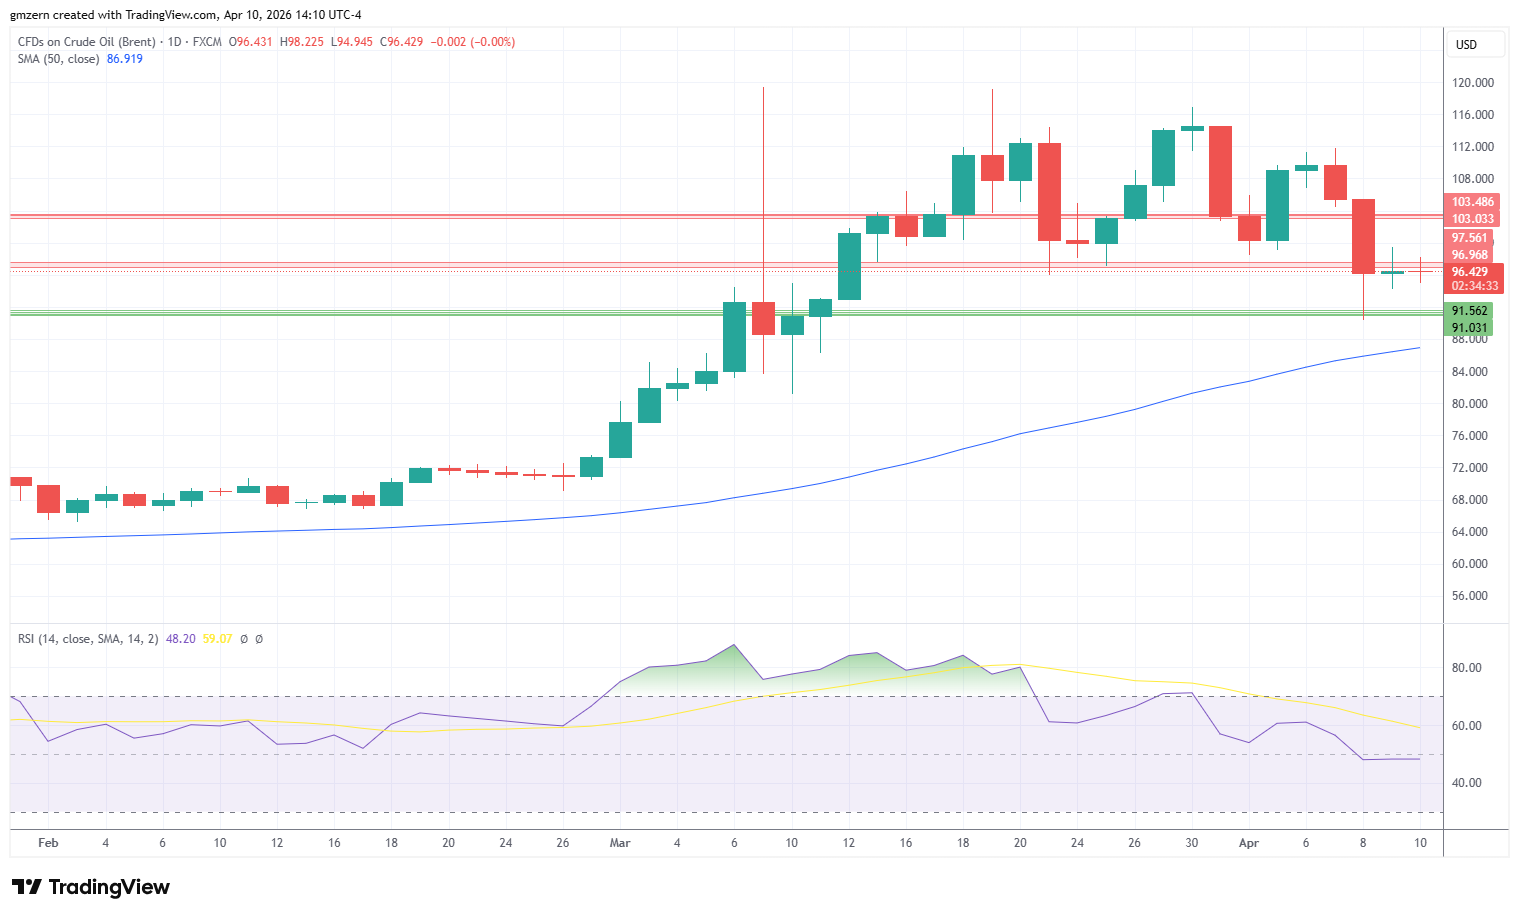Click the Mar label on the date axis
Viewport: 1519px width, 917px height.
[x=620, y=843]
